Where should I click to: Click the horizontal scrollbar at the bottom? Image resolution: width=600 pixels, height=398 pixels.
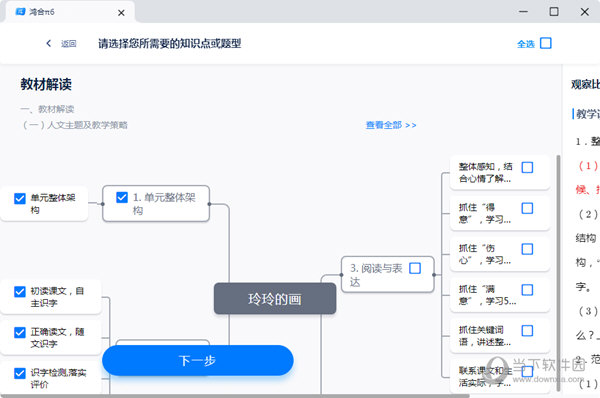[235, 396]
